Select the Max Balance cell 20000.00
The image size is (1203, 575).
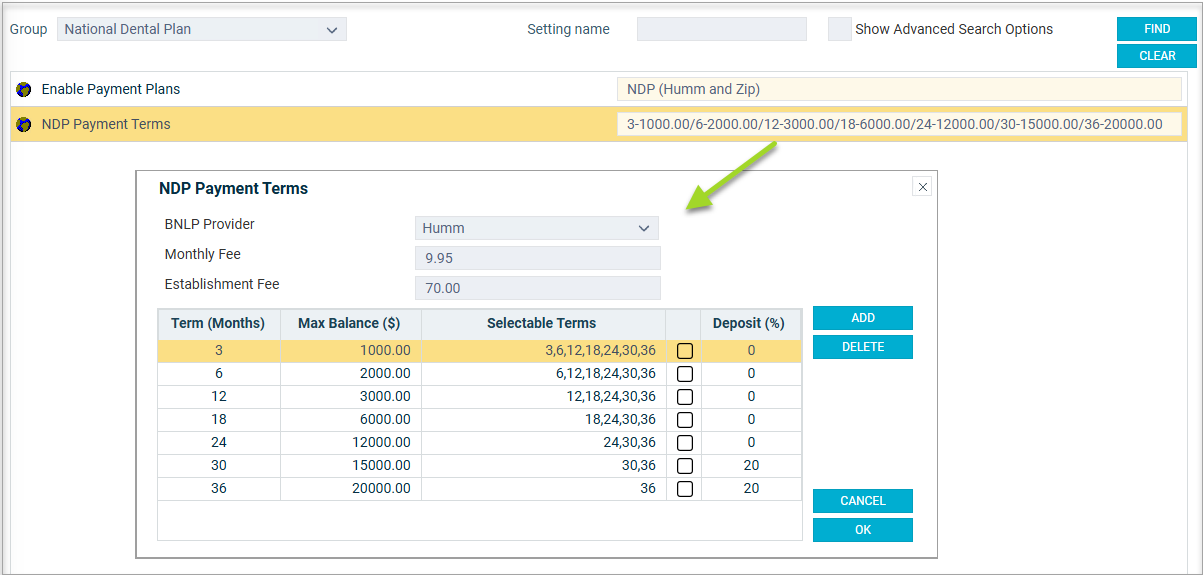tap(350, 489)
